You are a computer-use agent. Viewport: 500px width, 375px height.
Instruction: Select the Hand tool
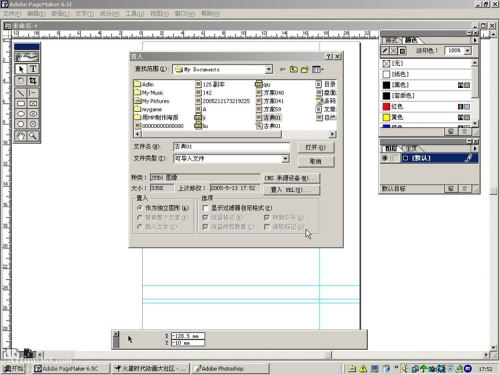[x=21, y=136]
